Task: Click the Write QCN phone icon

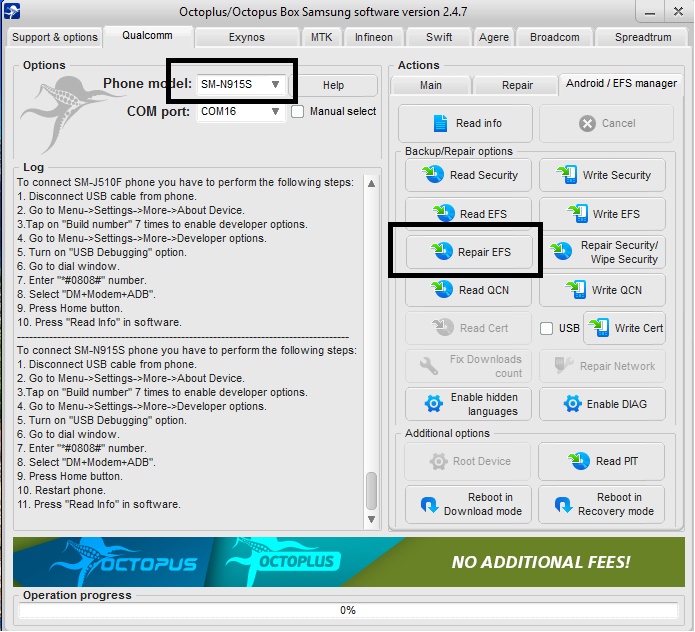Action: coord(576,289)
